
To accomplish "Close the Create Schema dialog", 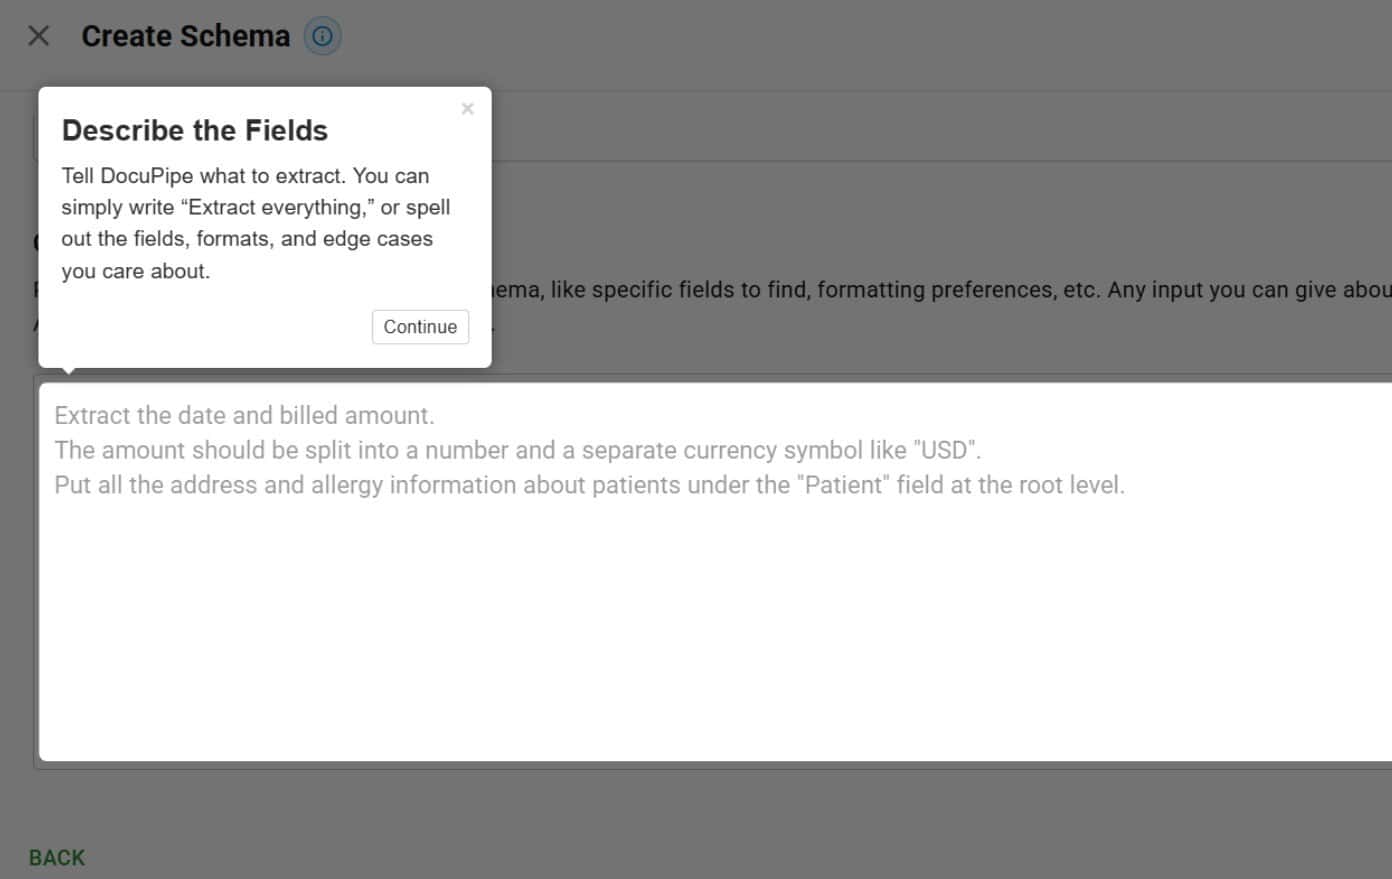I will tap(39, 36).
